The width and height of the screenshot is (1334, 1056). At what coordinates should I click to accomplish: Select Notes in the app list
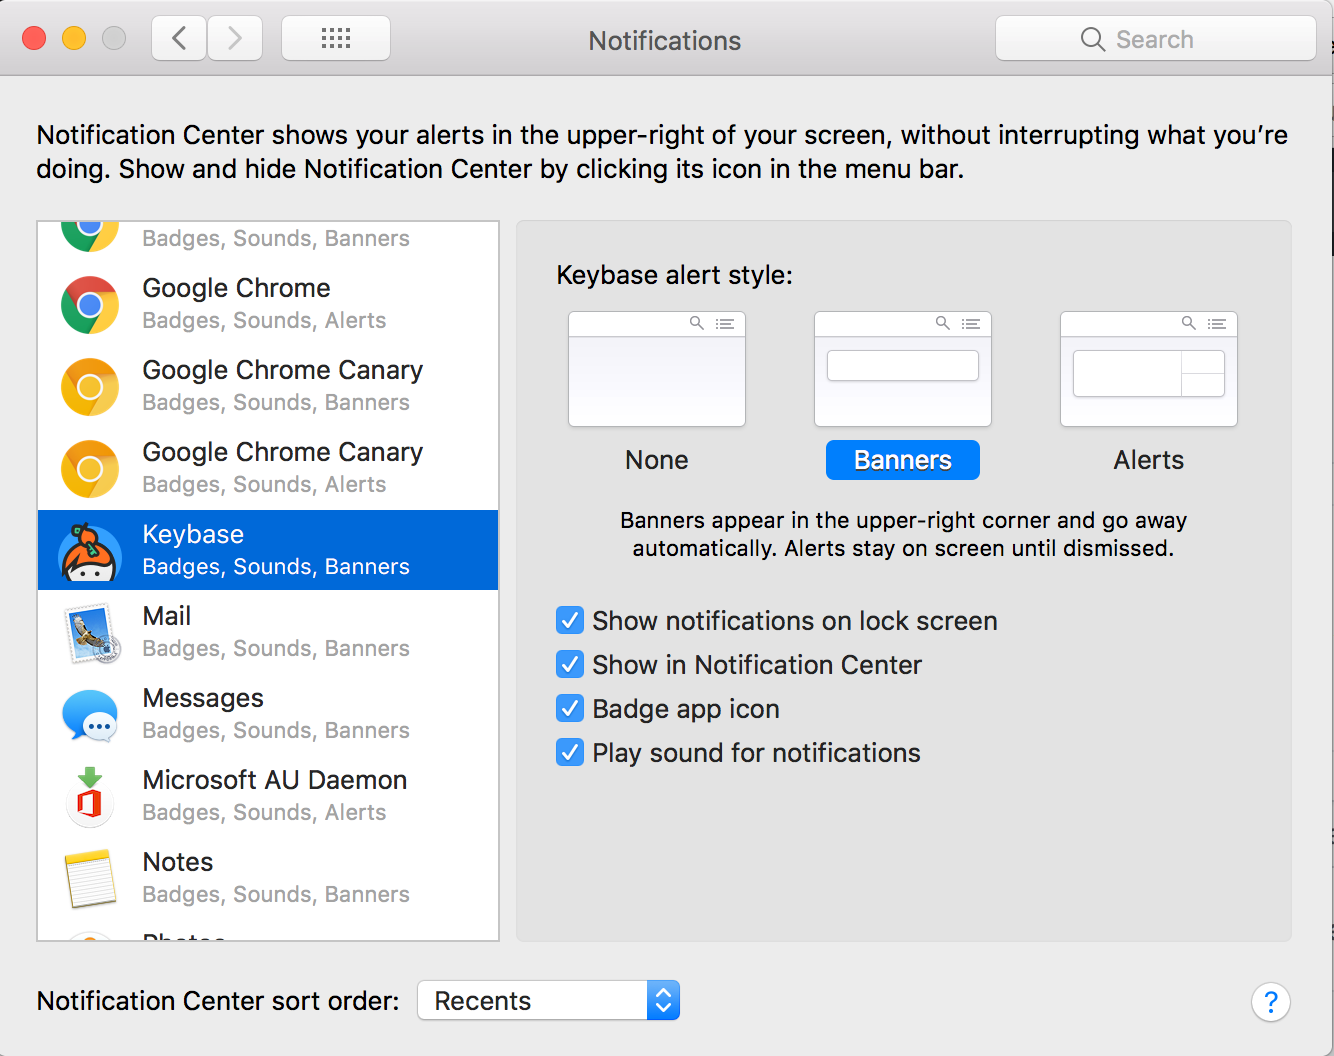coord(268,879)
